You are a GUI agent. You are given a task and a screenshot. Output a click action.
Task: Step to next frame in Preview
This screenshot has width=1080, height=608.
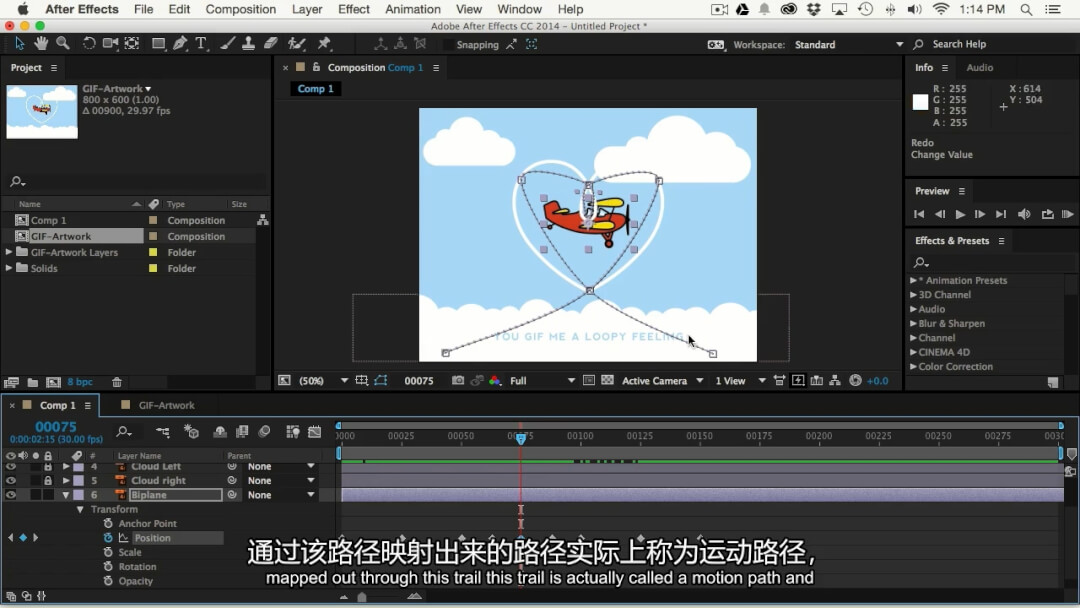979,214
